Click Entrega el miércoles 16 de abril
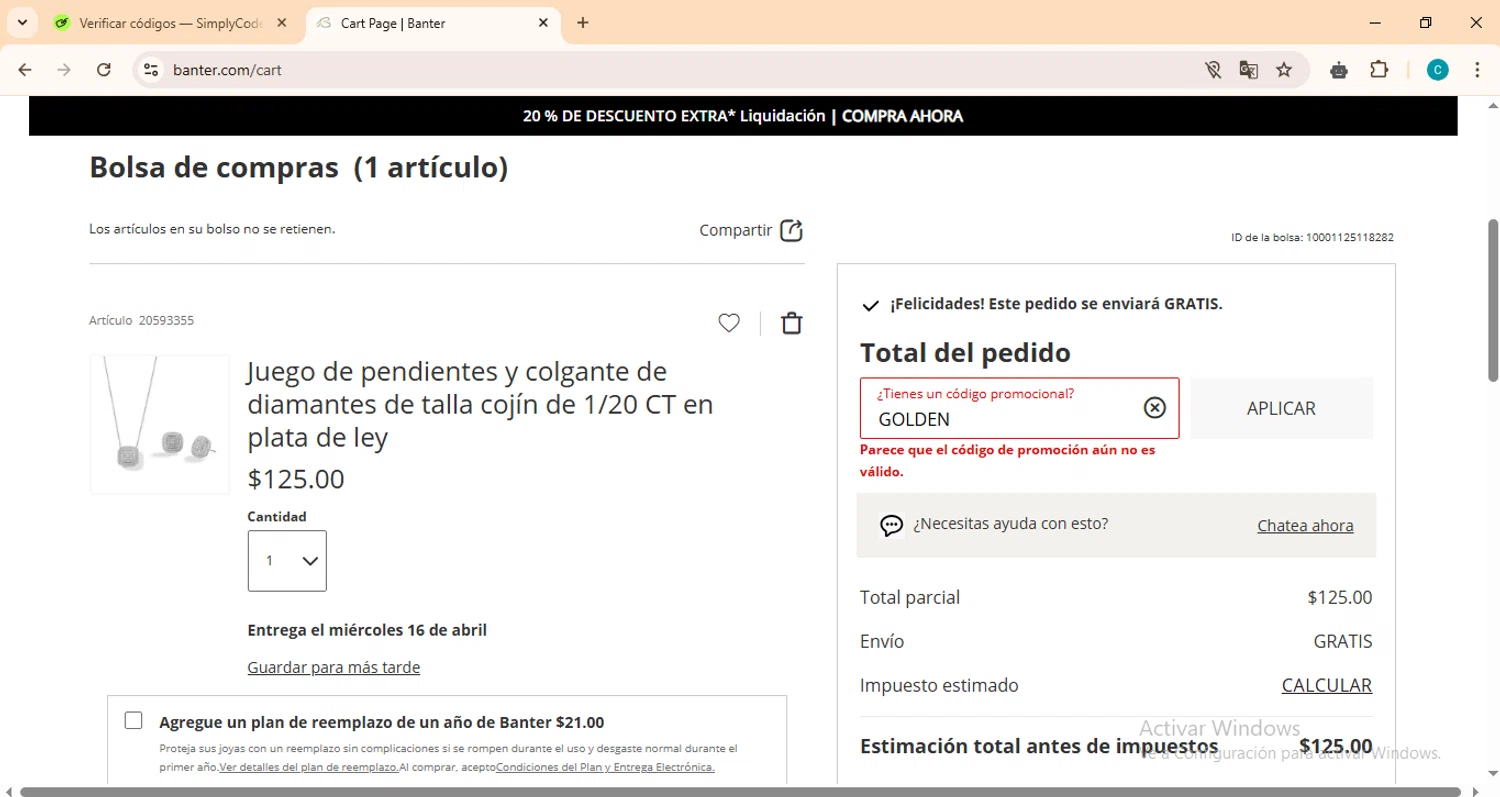Viewport: 1500px width, 797px height. click(x=367, y=630)
